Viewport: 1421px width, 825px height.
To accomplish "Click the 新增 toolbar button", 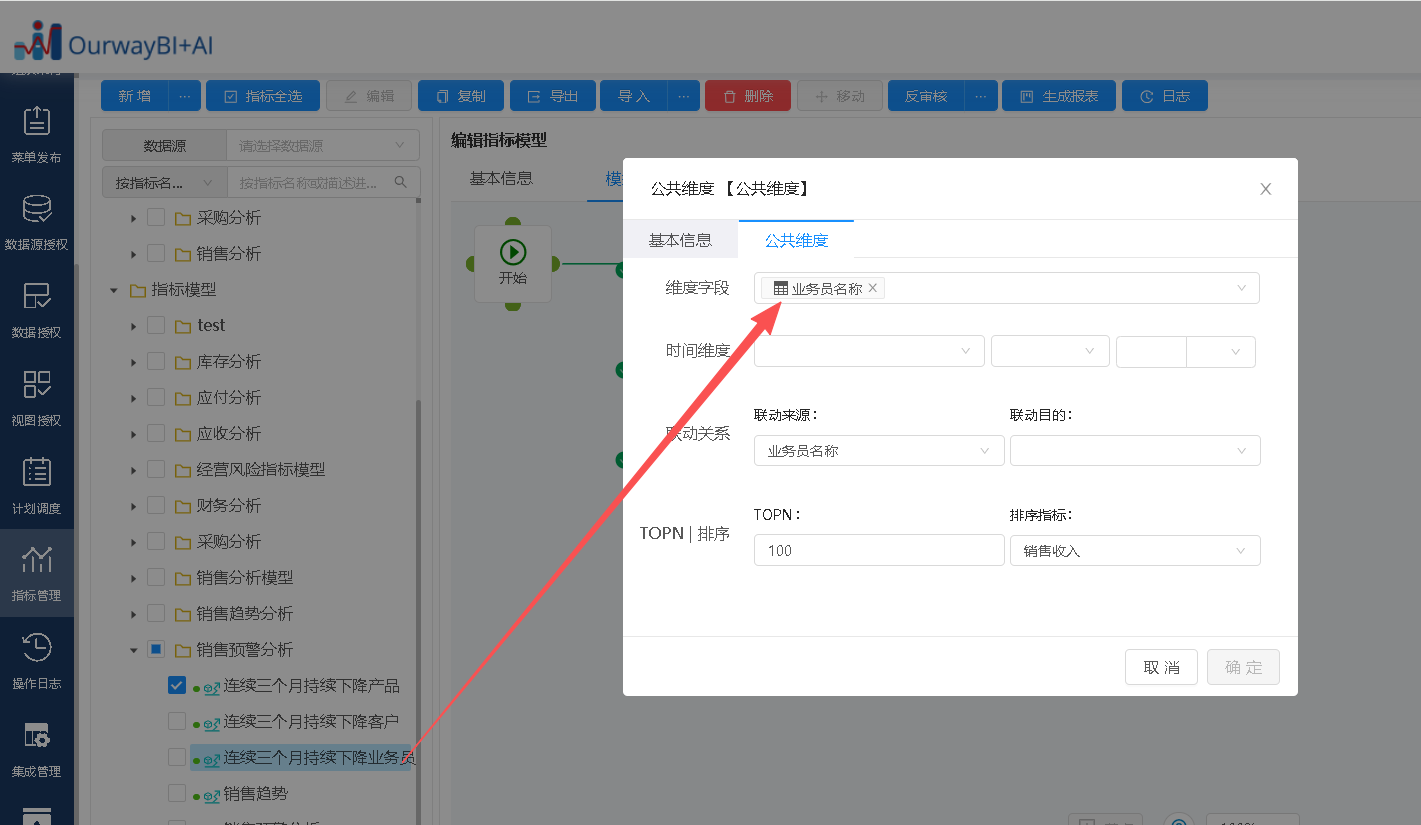I will 135,96.
